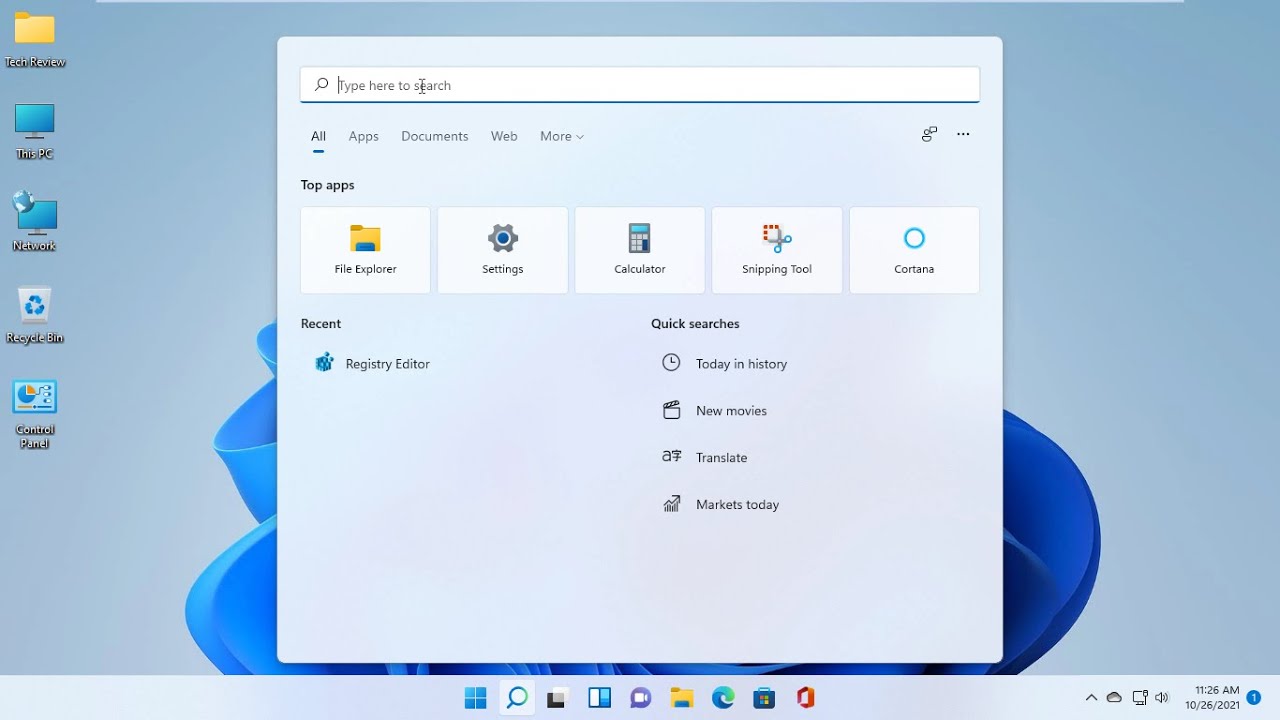Click the search feedback/share icon
1280x720 pixels.
(x=929, y=134)
